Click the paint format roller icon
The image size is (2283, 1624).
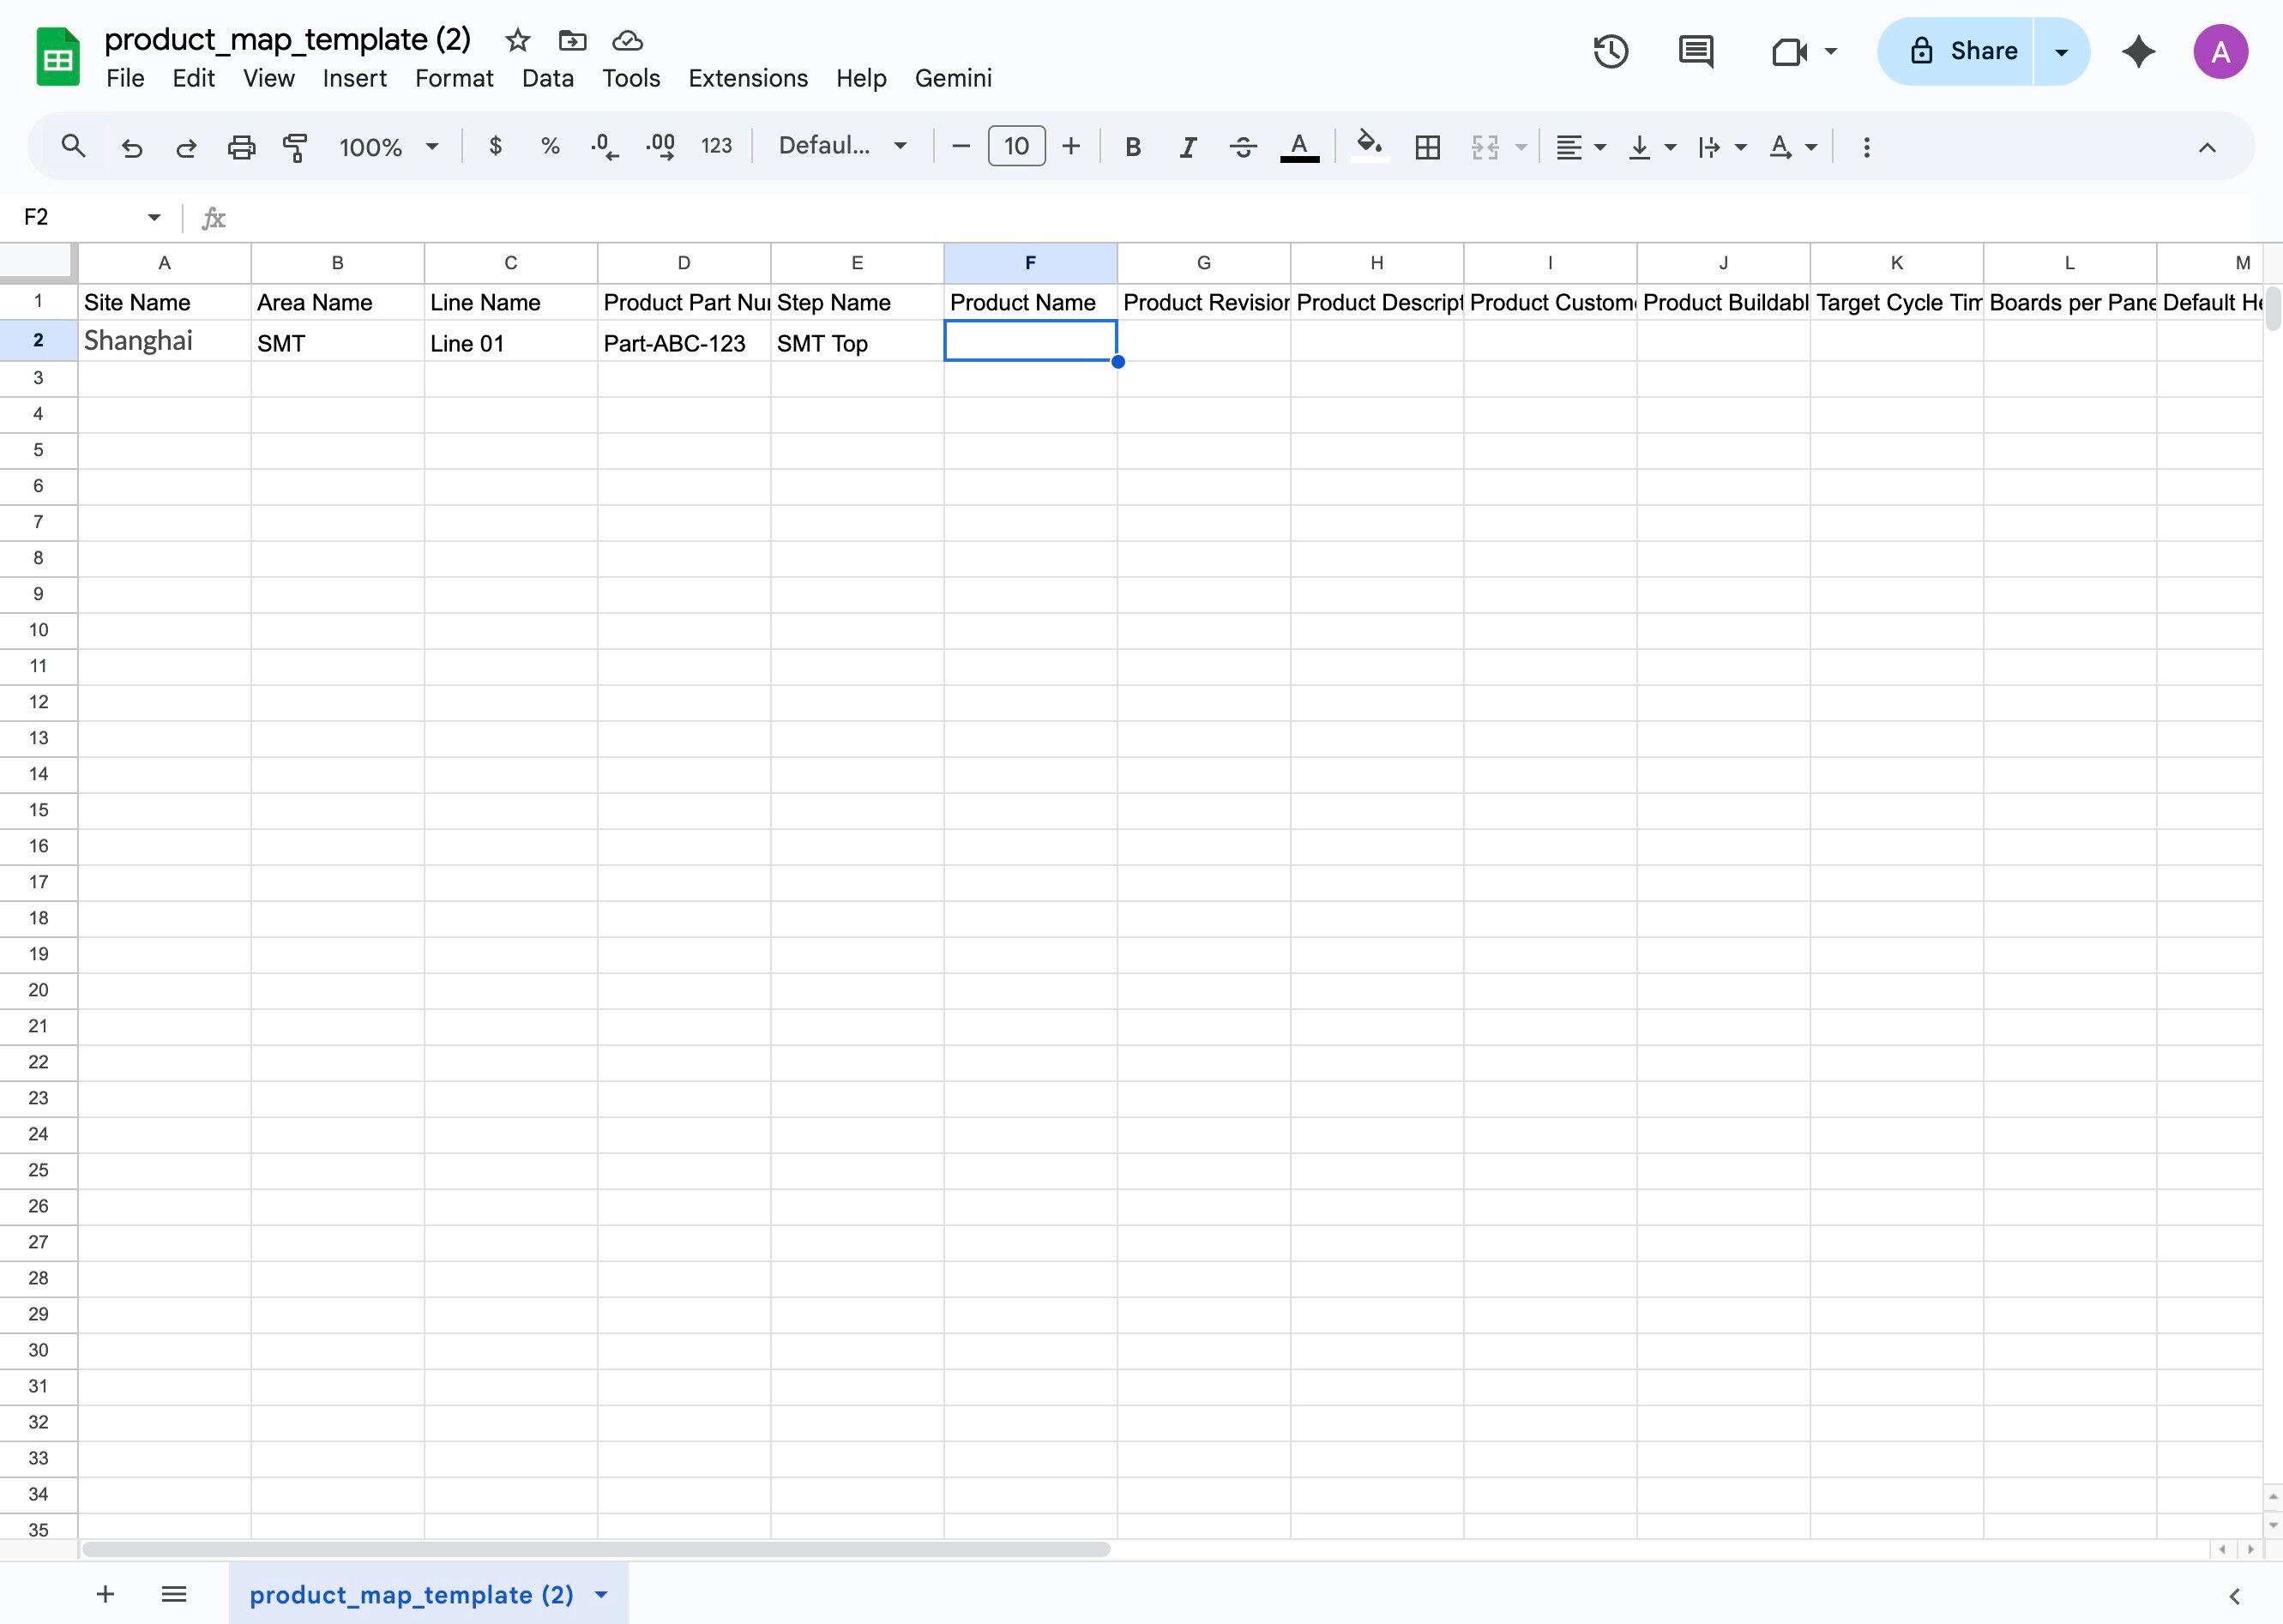(x=295, y=147)
